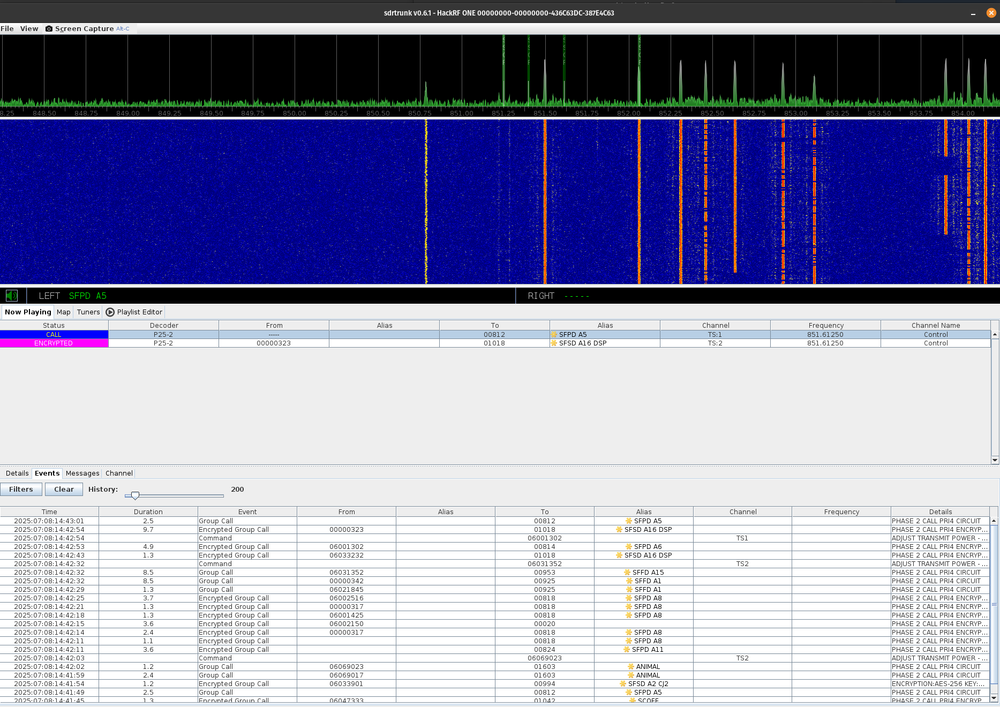Click the star icon next to SFFD A15
Image resolution: width=1000 pixels, height=707 pixels.
tap(626, 572)
